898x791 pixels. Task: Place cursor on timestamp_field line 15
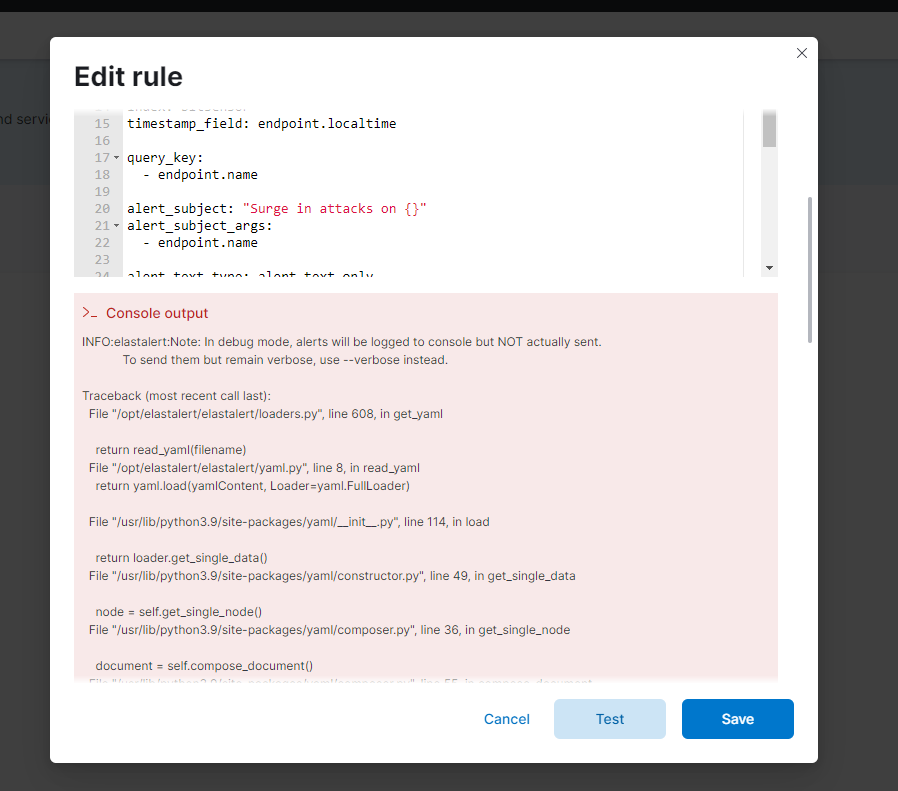262,124
